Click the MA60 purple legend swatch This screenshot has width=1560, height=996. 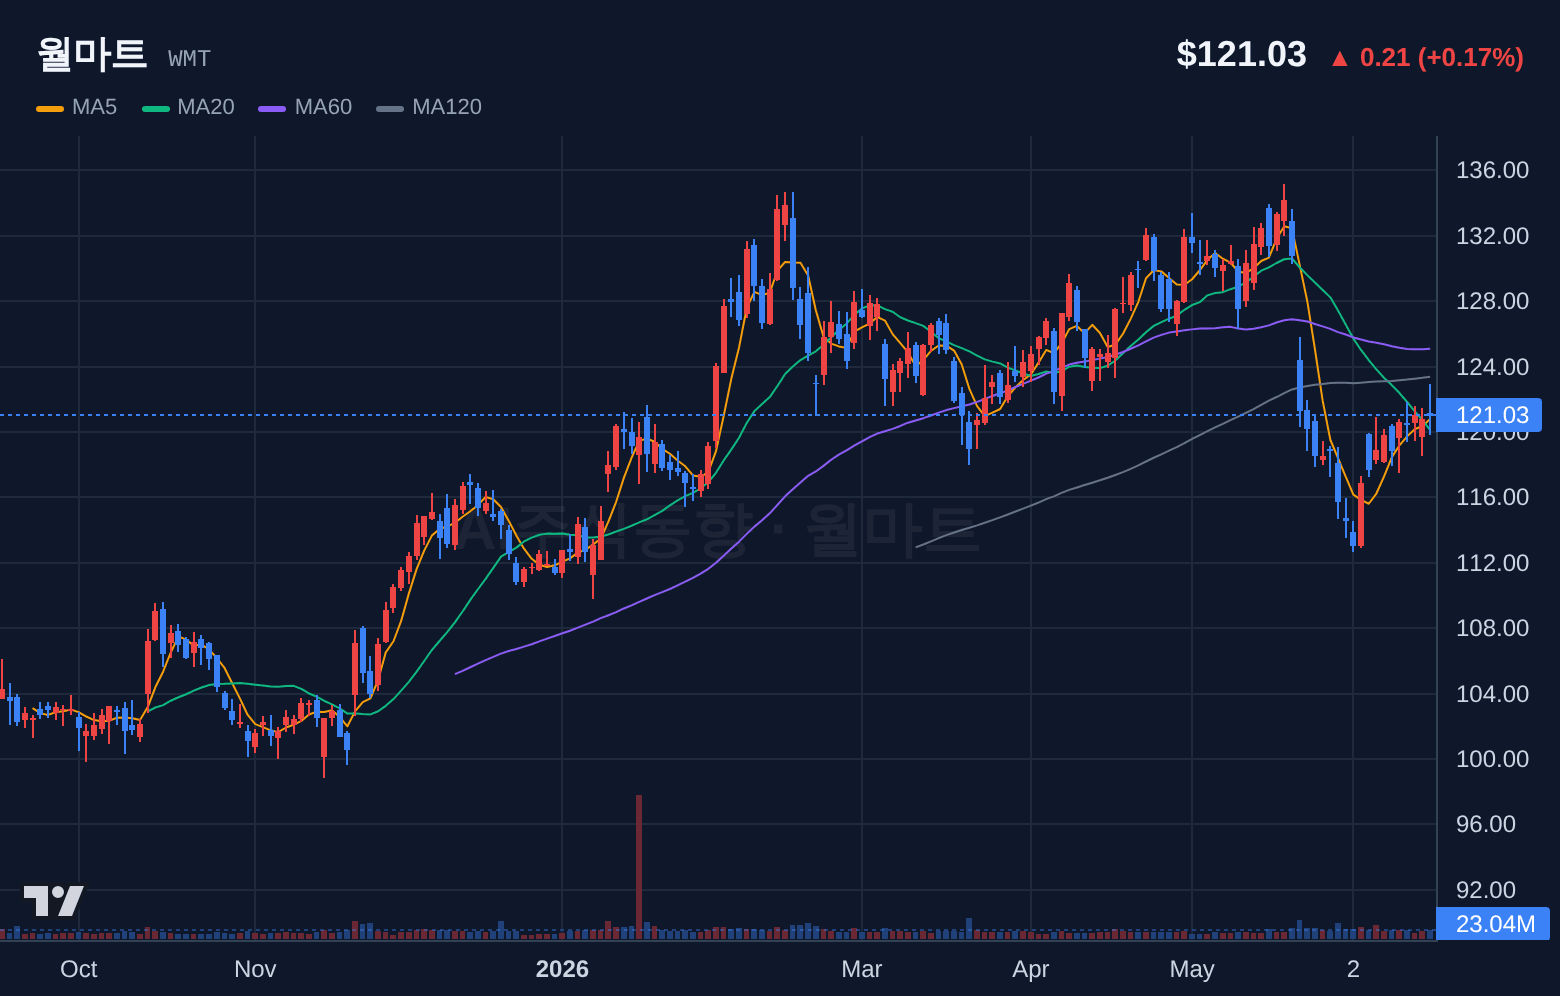[x=272, y=108]
